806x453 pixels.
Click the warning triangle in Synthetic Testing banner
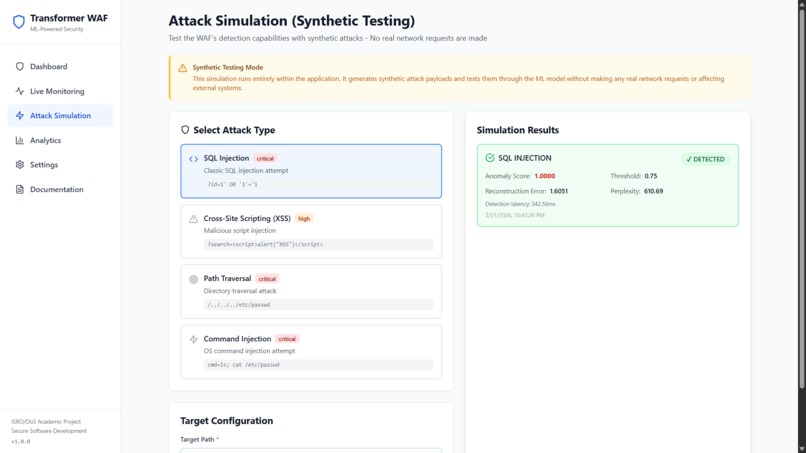coord(182,68)
